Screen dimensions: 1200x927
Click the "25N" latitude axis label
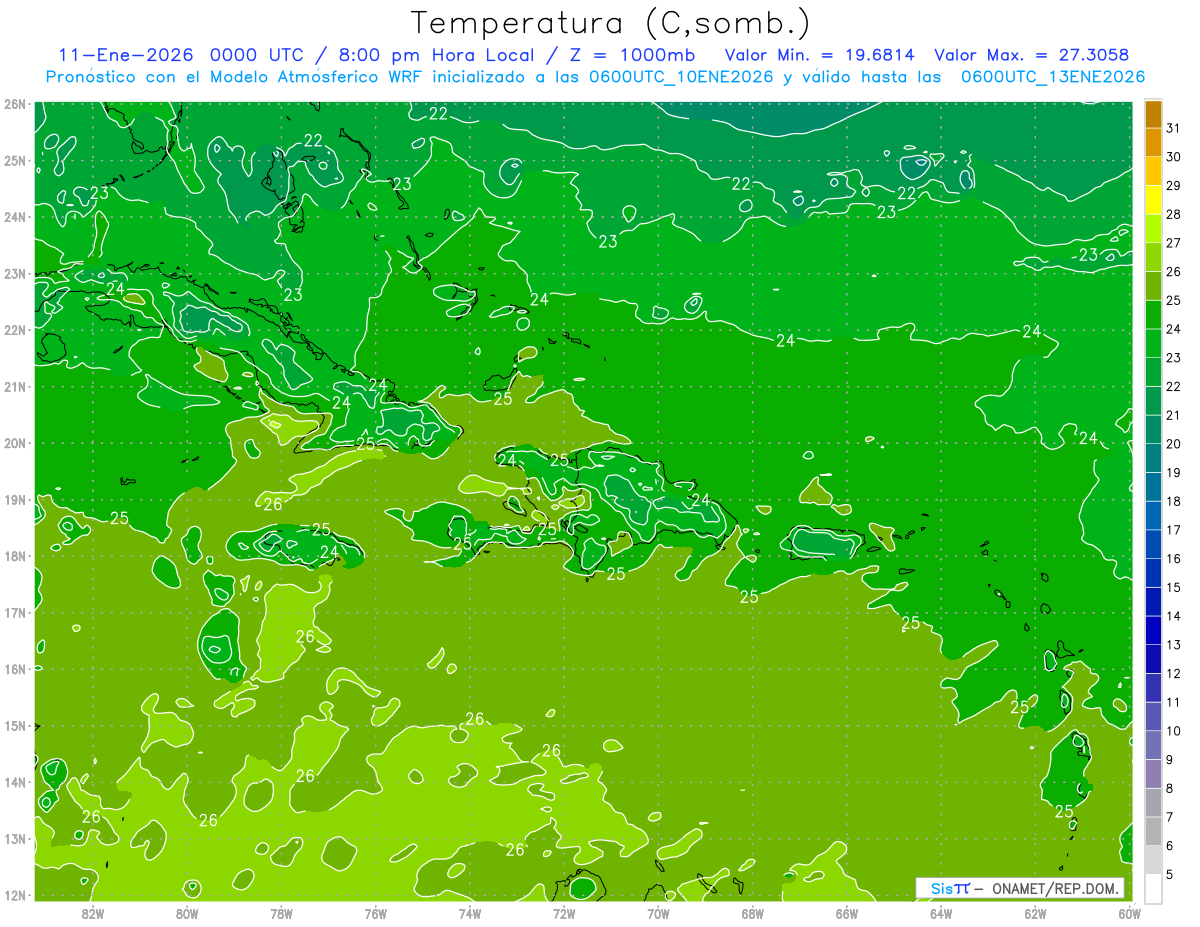[x=14, y=160]
